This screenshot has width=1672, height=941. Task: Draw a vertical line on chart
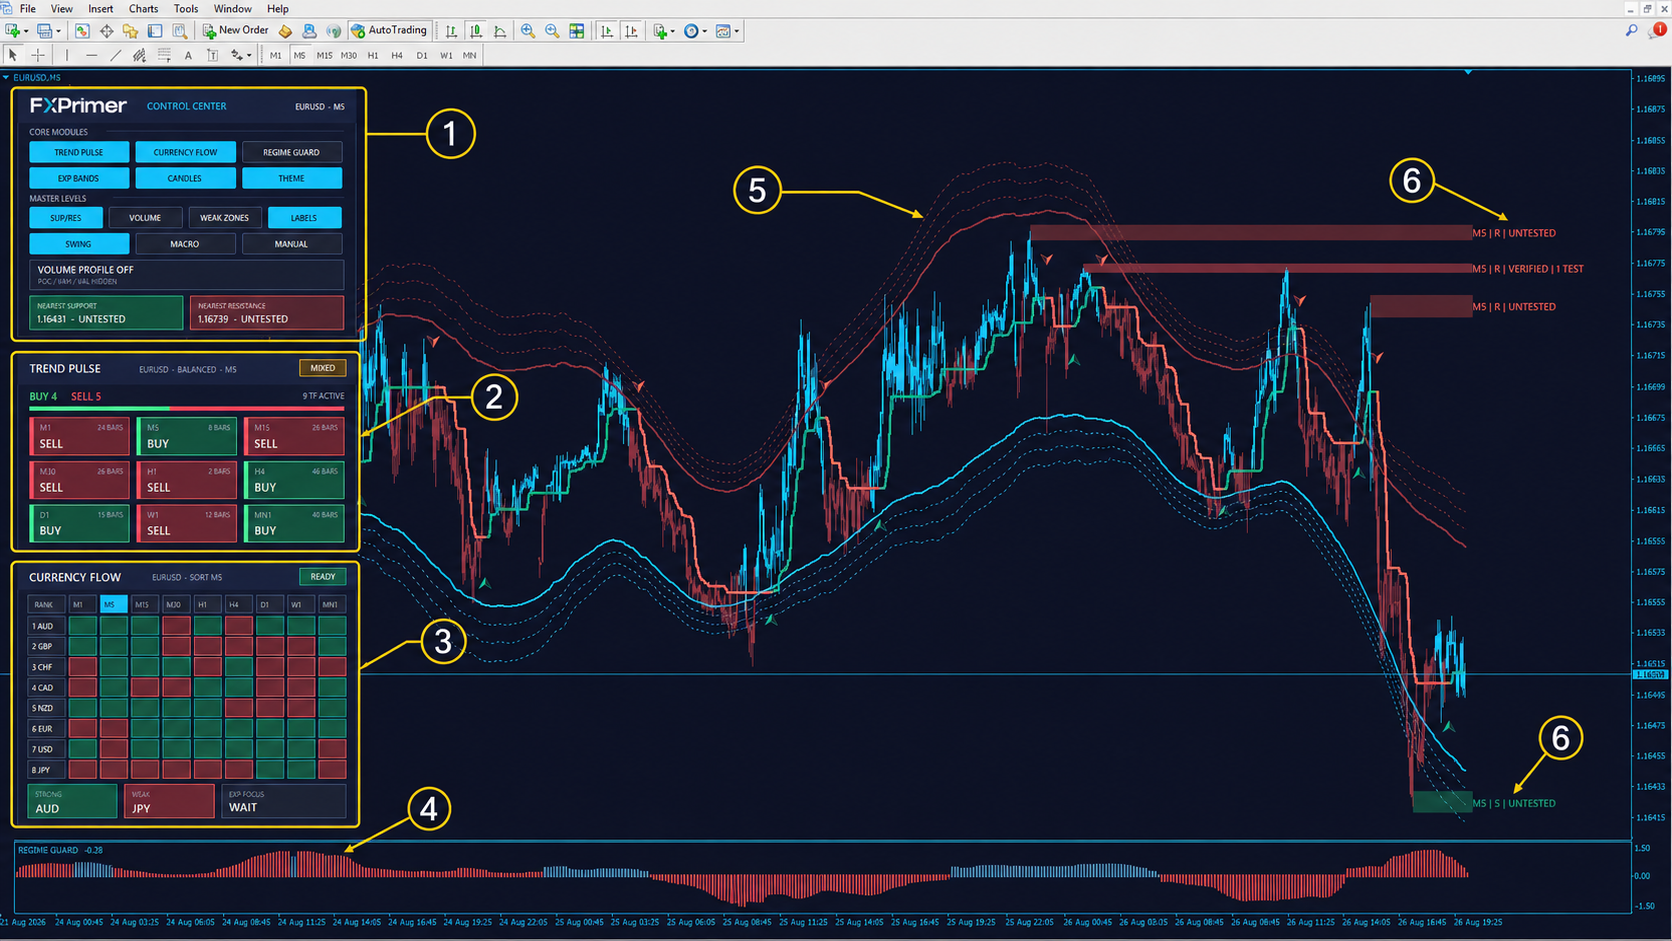pyautogui.click(x=67, y=56)
